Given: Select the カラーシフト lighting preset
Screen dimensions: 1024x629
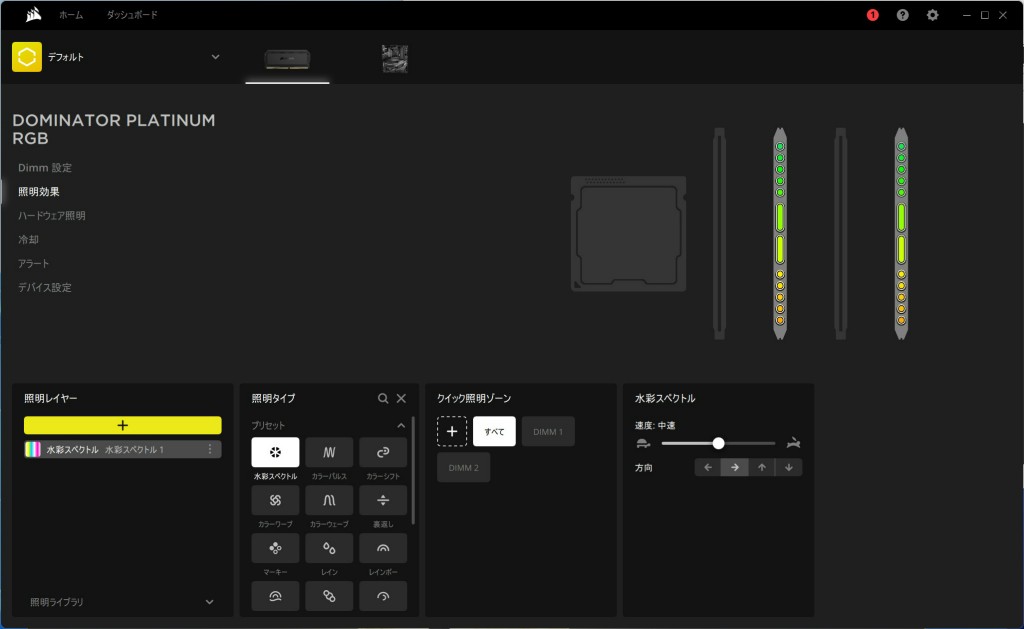Looking at the screenshot, I should [x=383, y=452].
